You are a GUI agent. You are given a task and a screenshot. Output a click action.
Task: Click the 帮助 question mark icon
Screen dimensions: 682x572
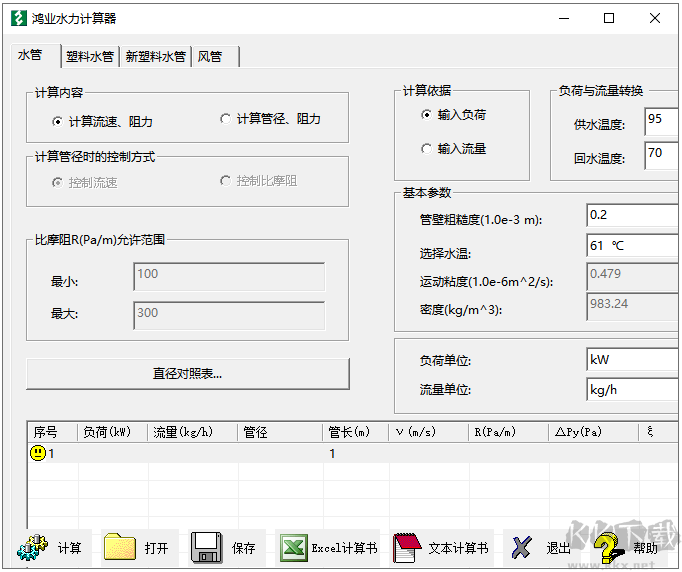point(608,548)
